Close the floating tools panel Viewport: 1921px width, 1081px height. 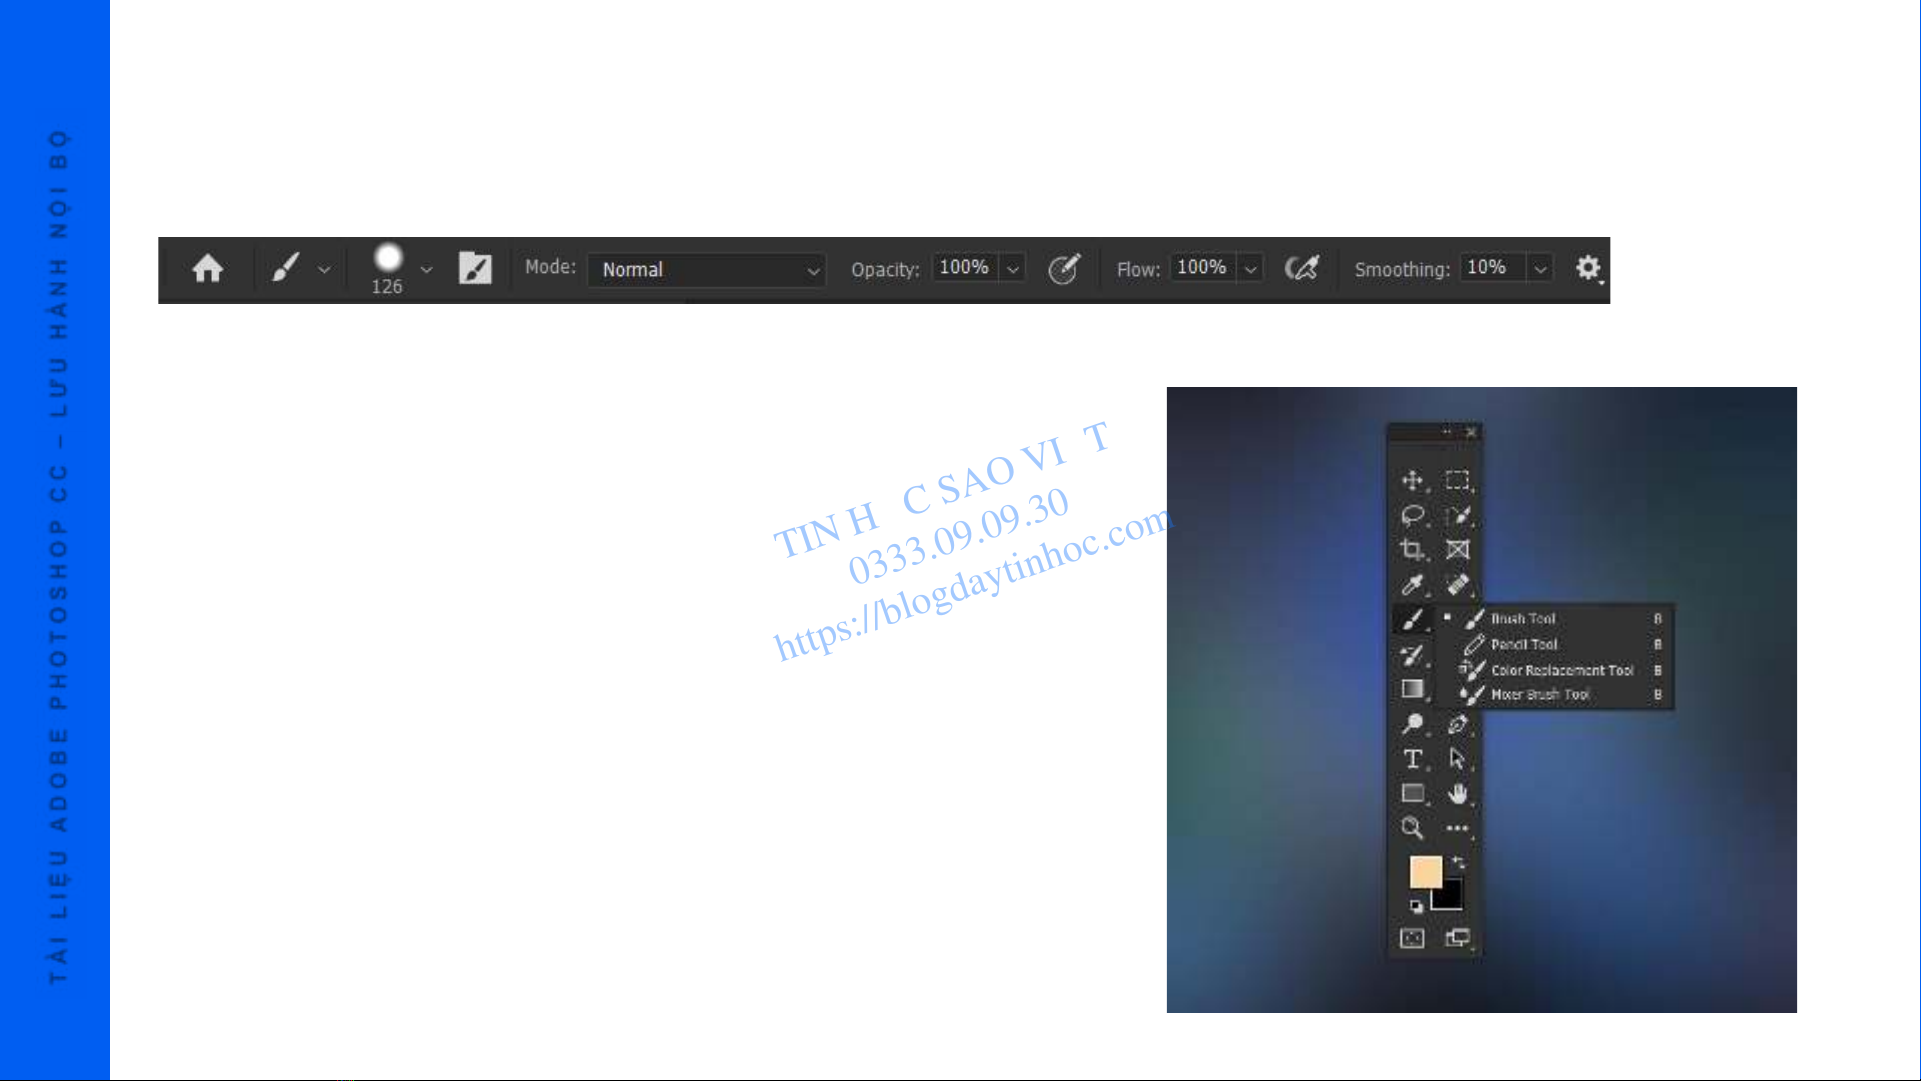[x=1471, y=432]
